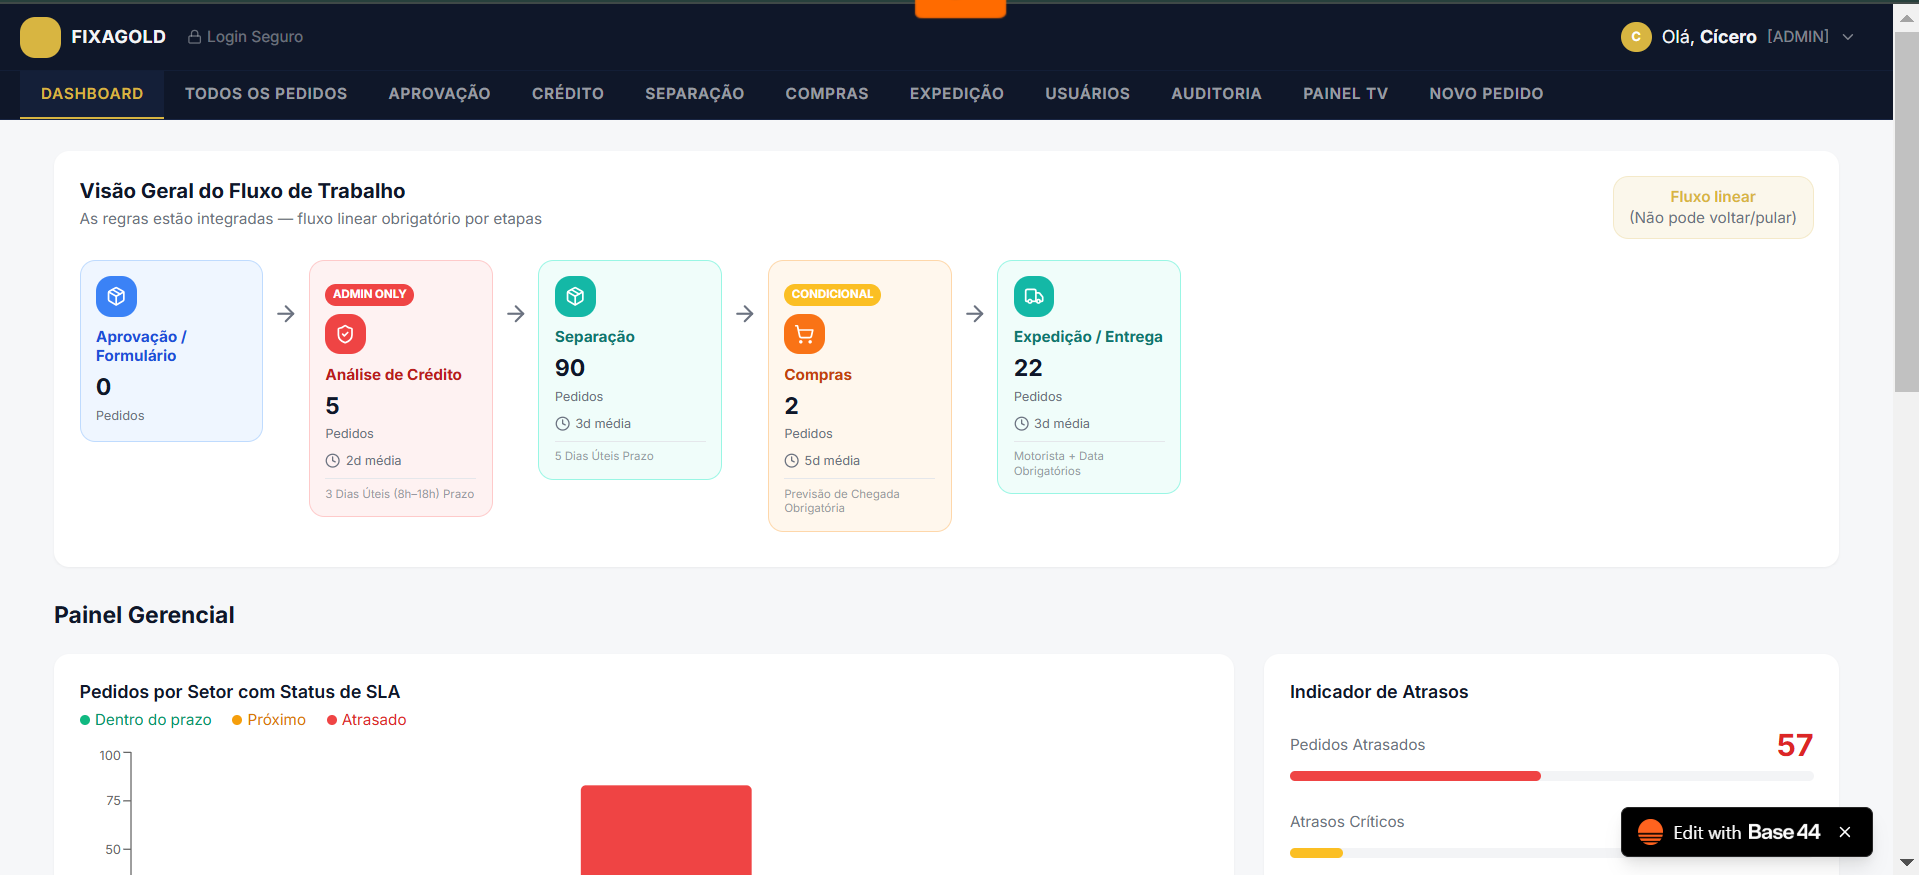Close the Edit with Base44 banner
Image resolution: width=1919 pixels, height=875 pixels.
pyautogui.click(x=1845, y=832)
